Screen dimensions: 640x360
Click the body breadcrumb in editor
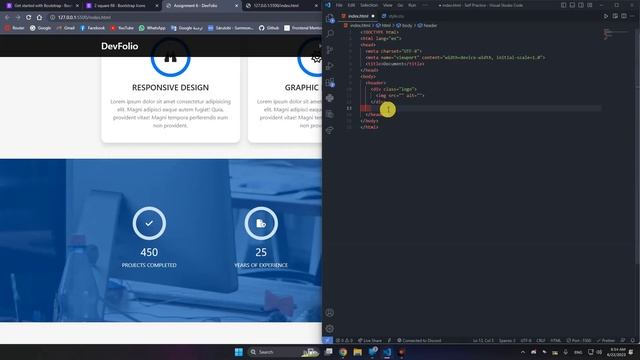pos(404,25)
